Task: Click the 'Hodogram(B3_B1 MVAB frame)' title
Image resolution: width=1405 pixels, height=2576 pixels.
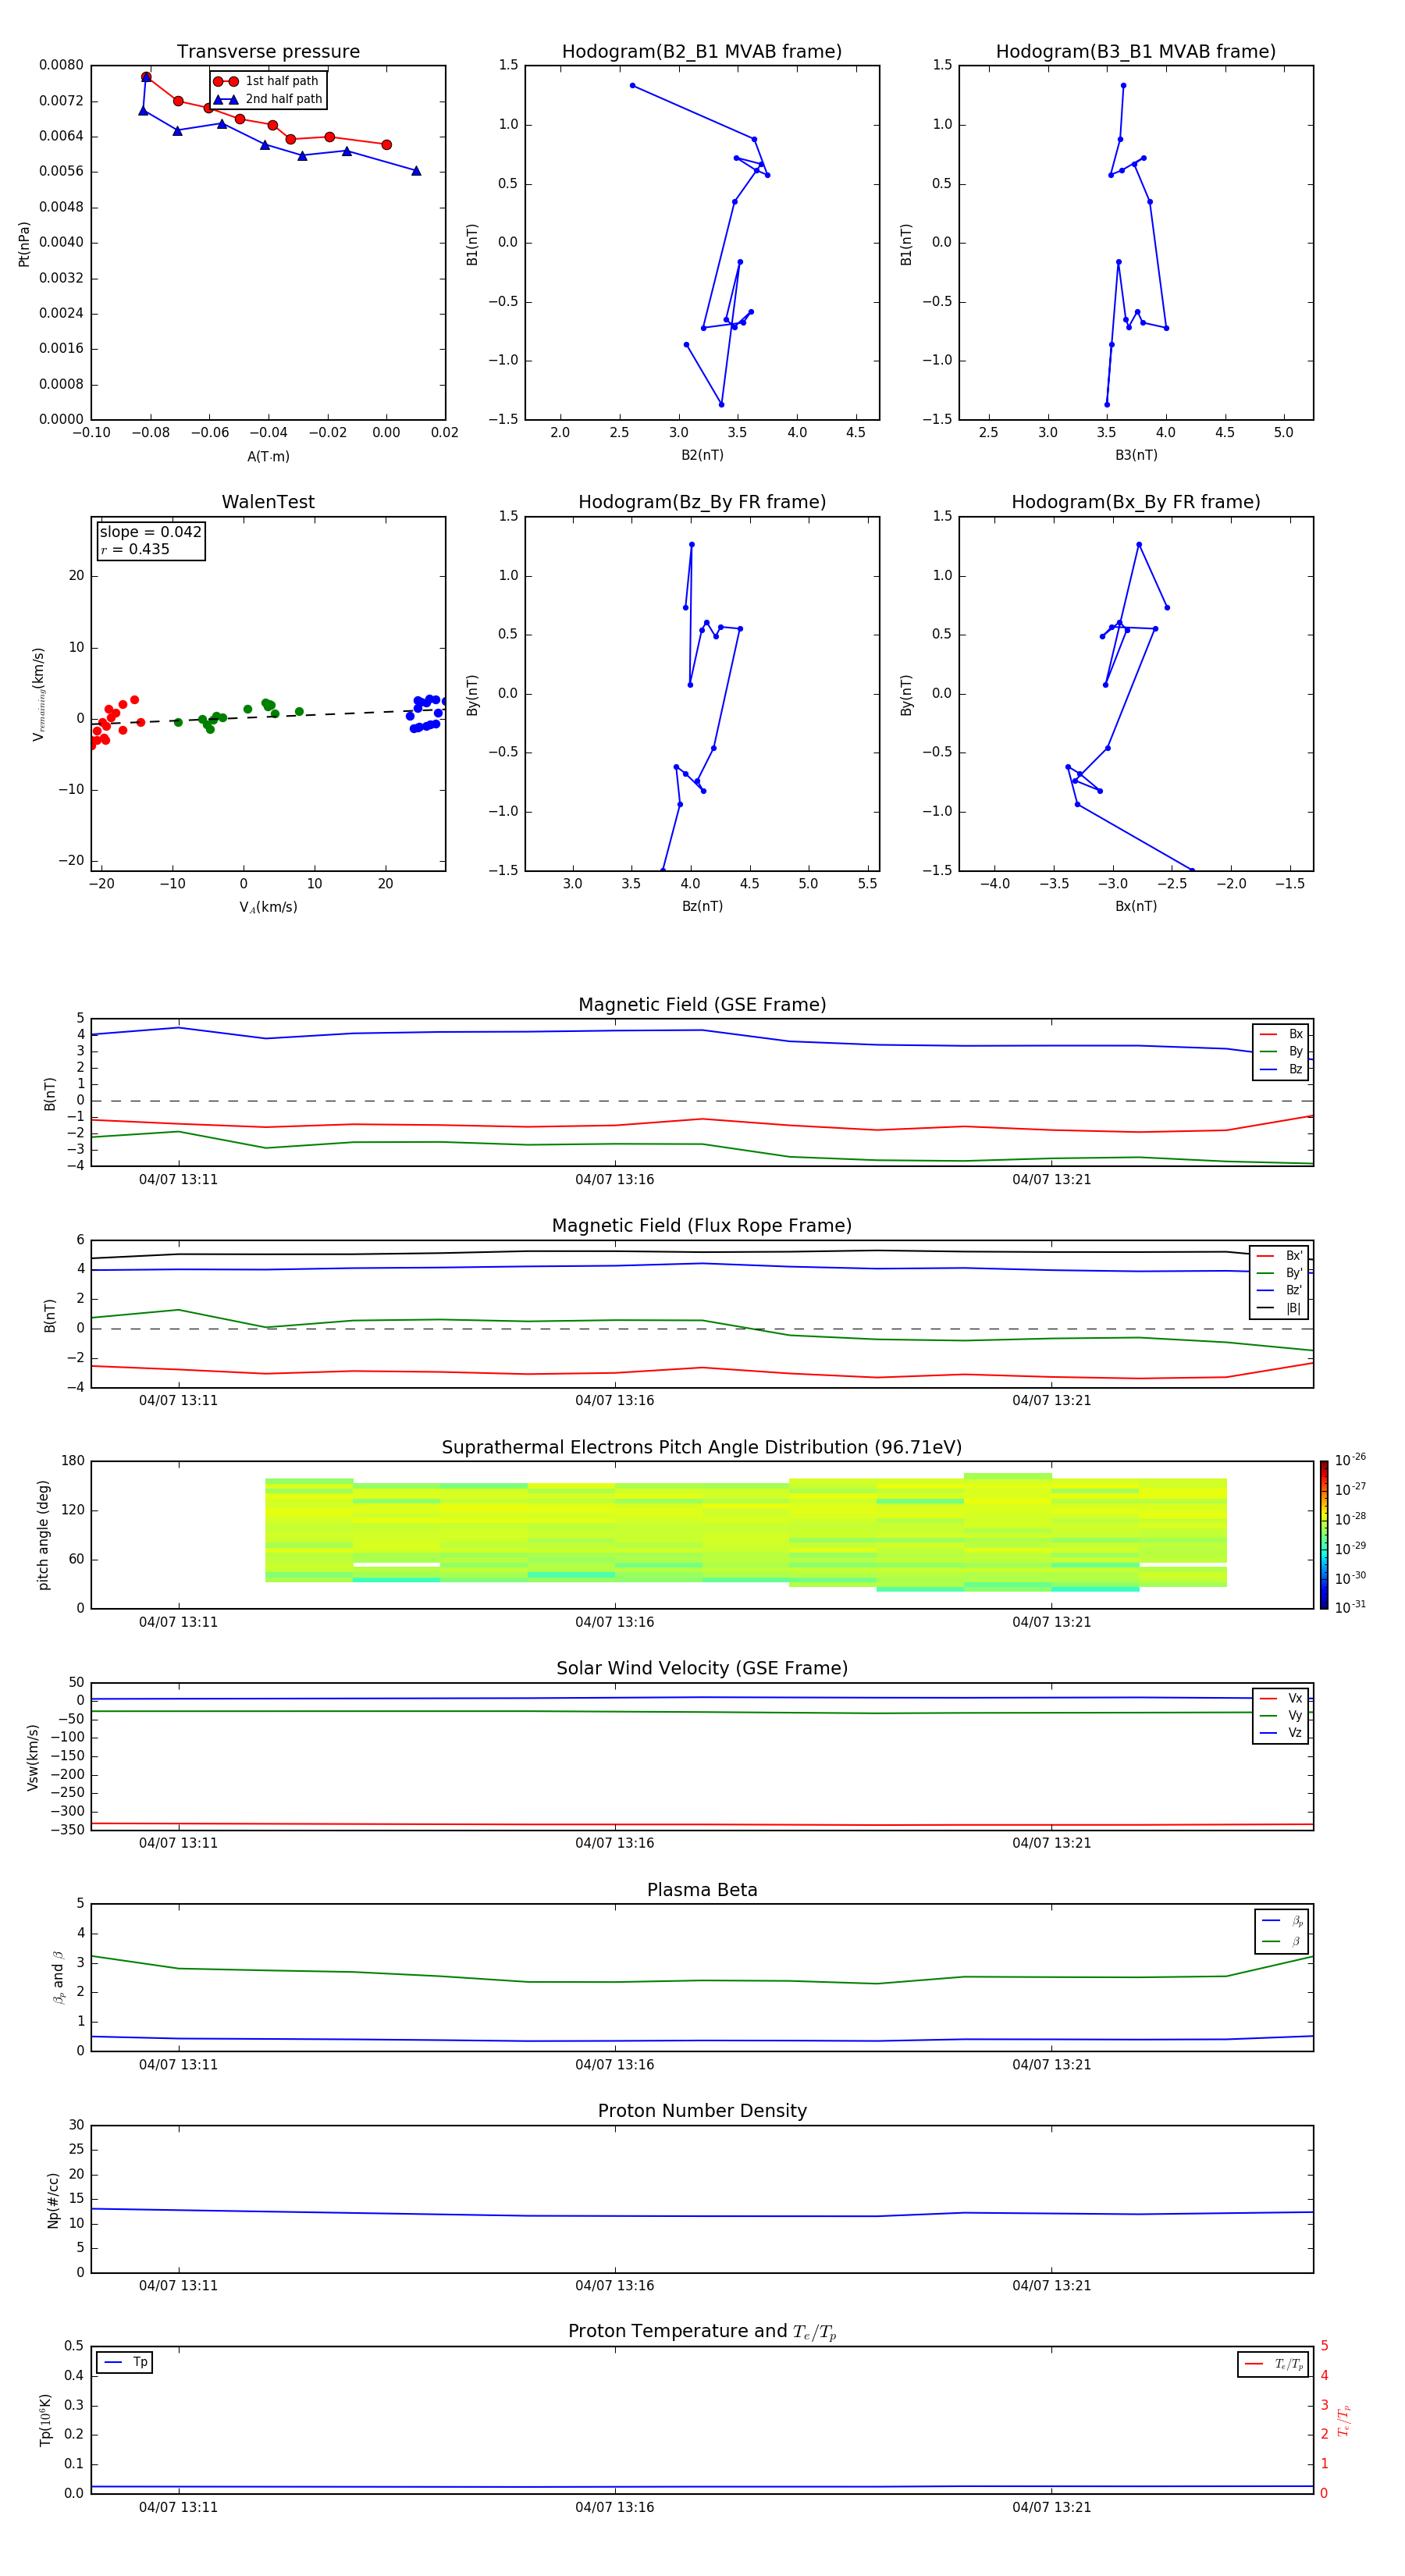Action: pyautogui.click(x=1136, y=52)
